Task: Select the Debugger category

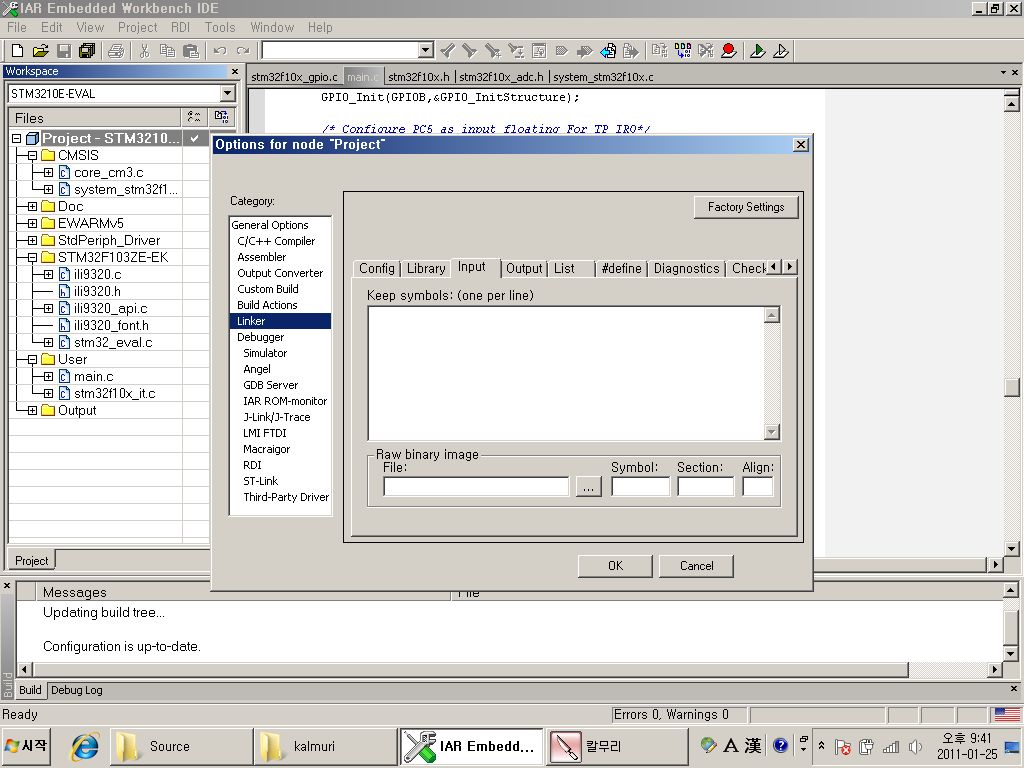Action: 261,337
